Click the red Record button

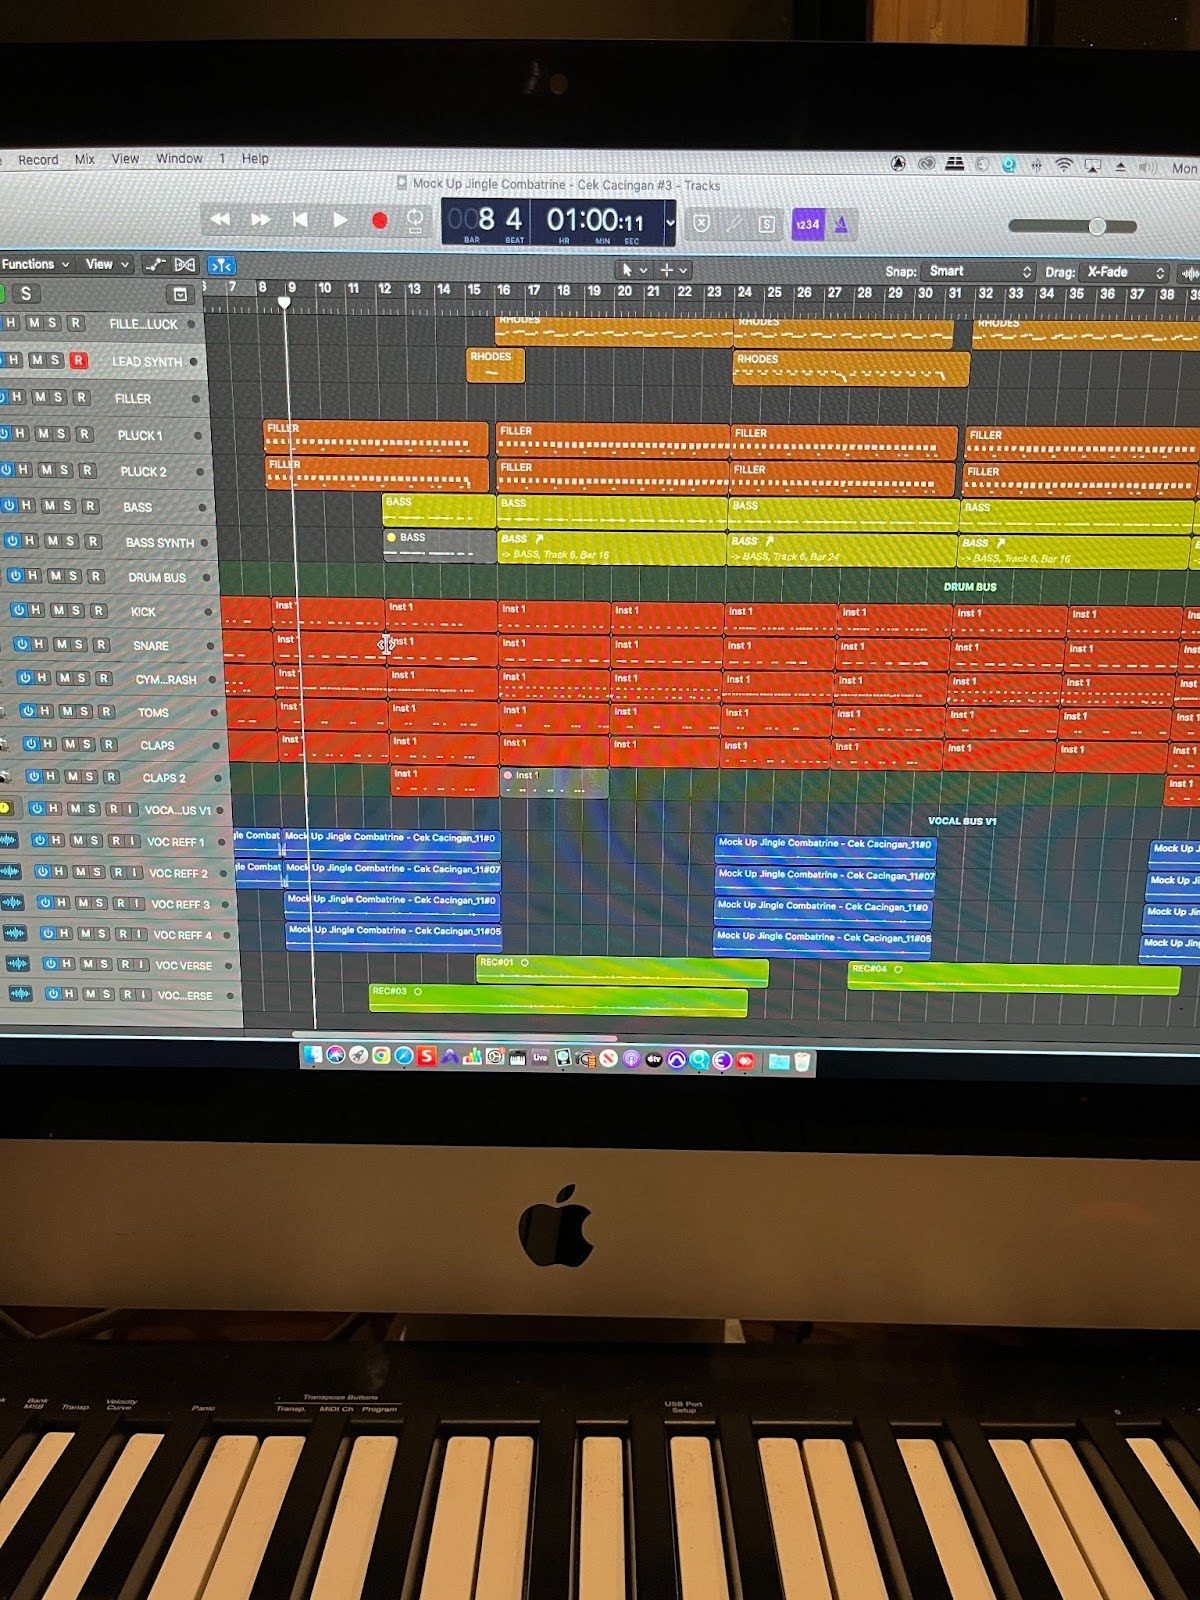379,220
